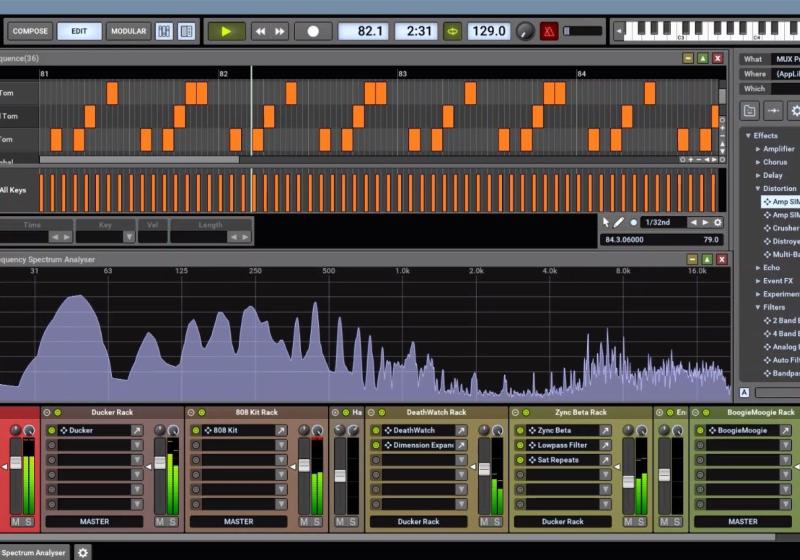Collapse the Distortion effects folder

758,188
